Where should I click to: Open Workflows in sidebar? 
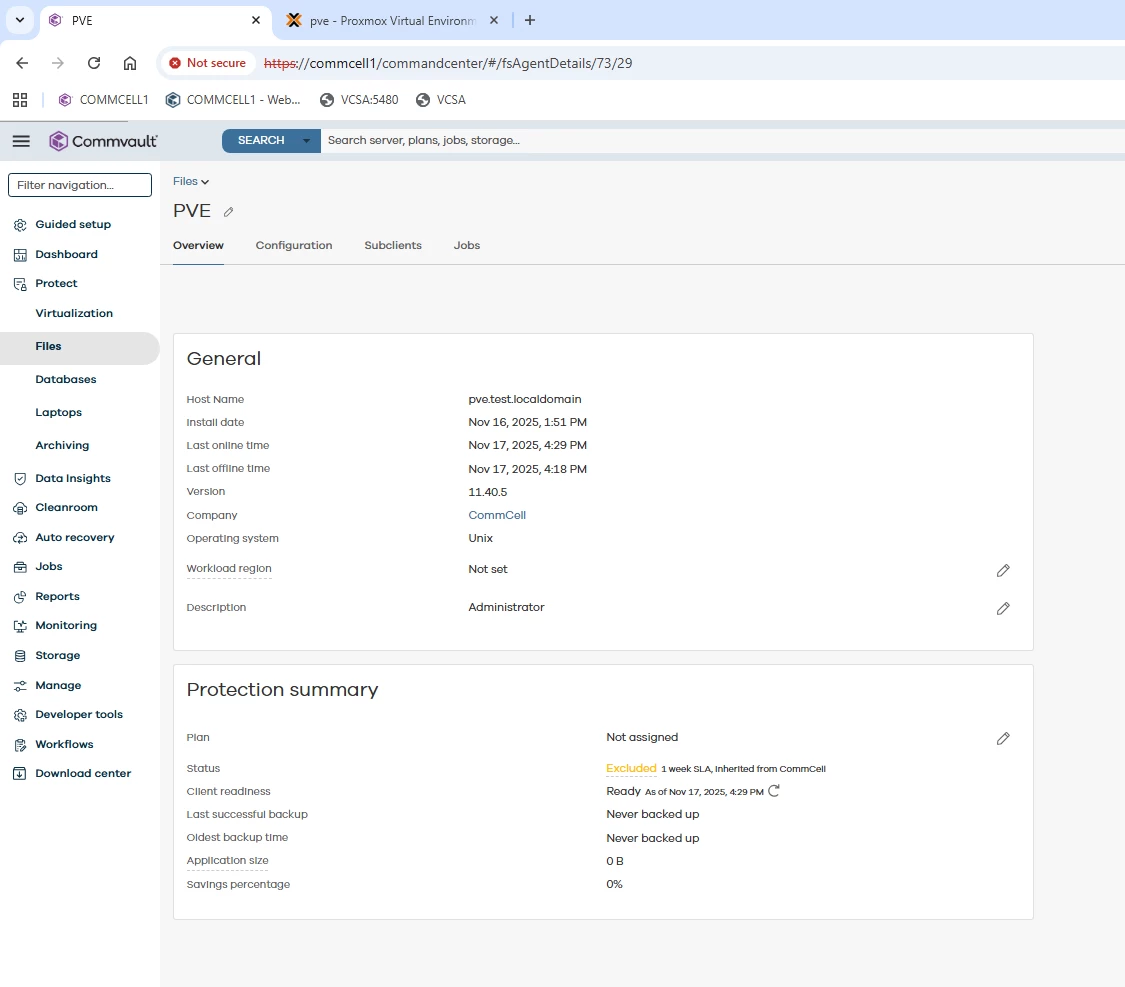click(64, 745)
